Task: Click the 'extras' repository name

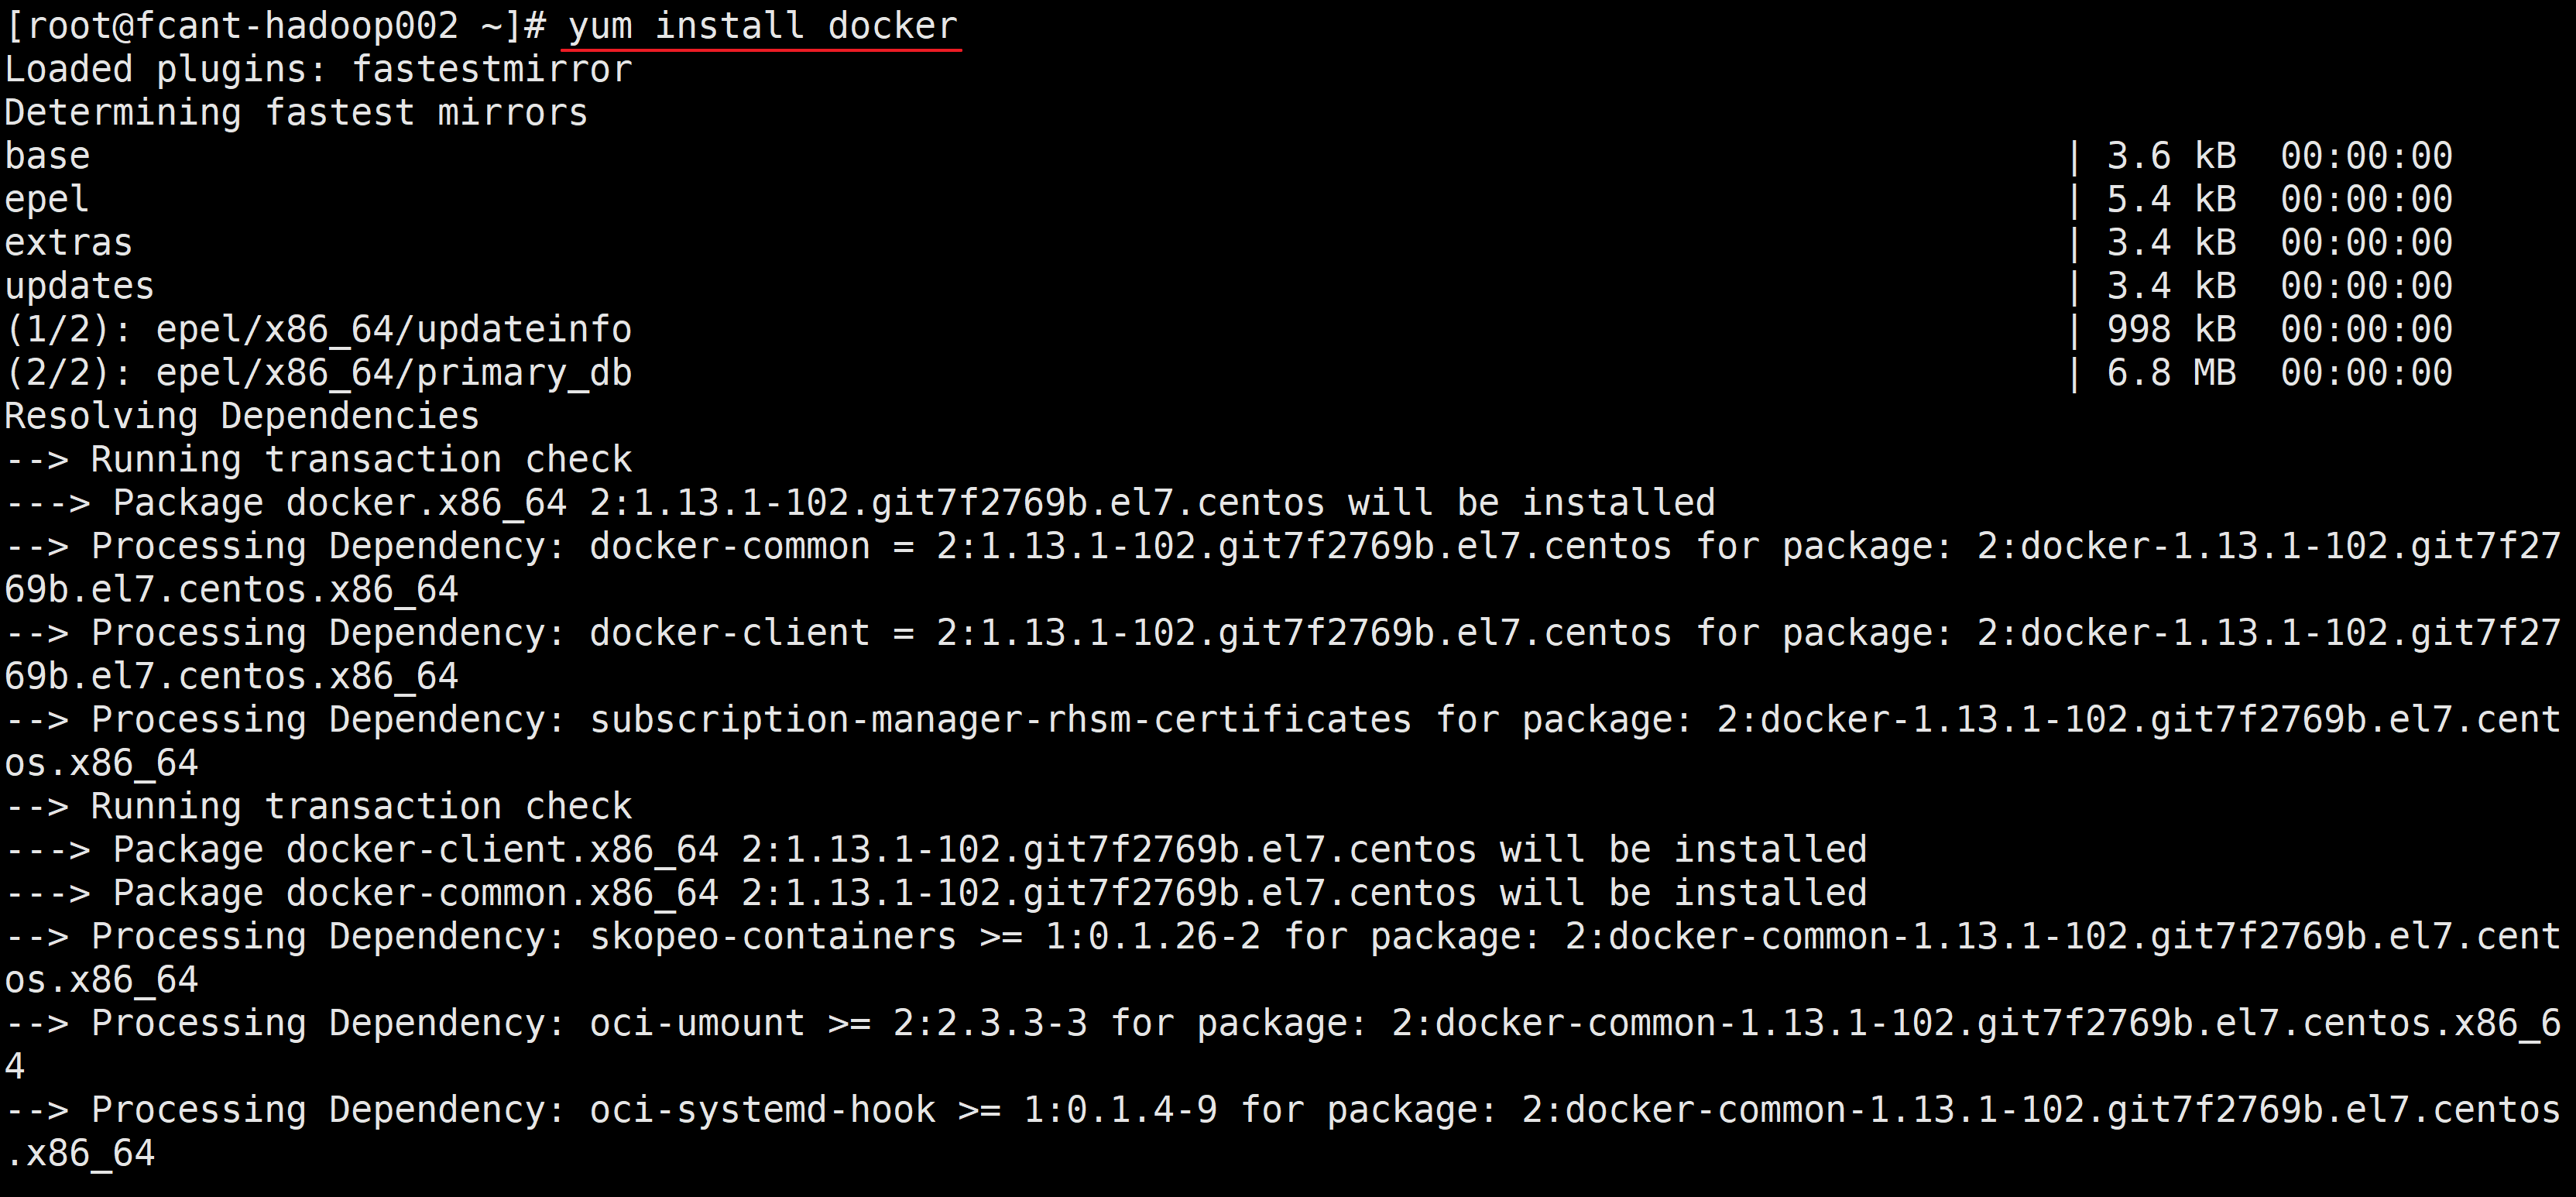Action: pos(68,242)
